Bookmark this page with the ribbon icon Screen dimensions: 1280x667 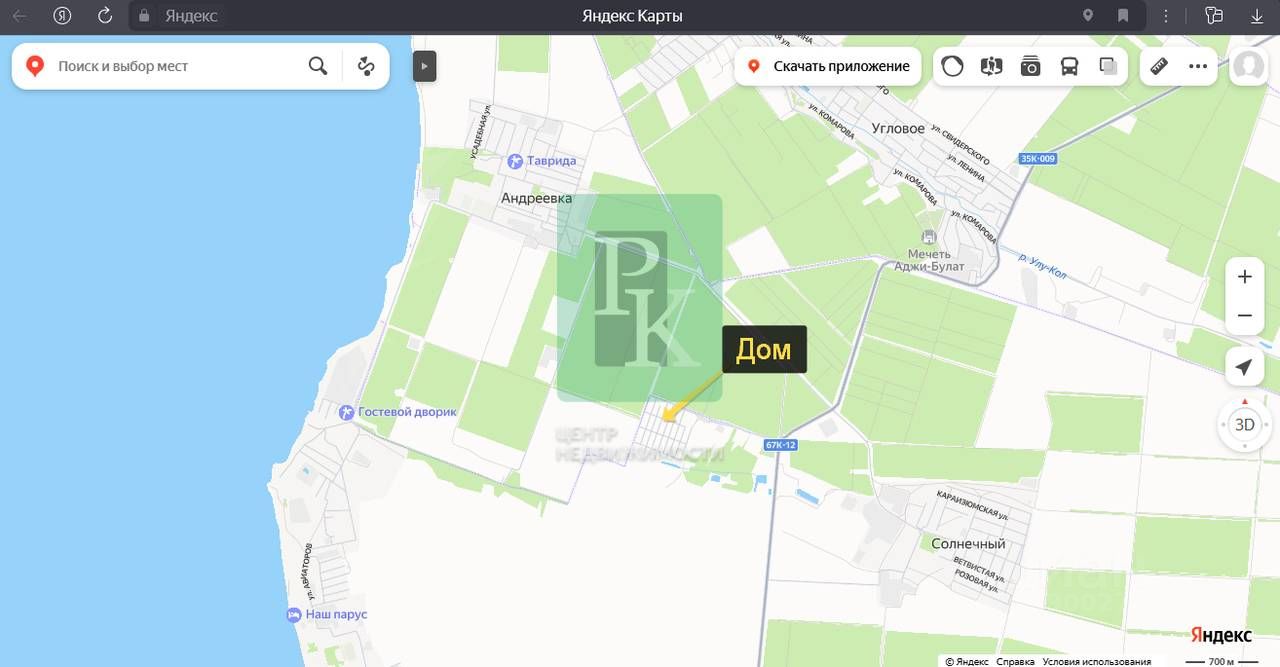tap(1123, 16)
